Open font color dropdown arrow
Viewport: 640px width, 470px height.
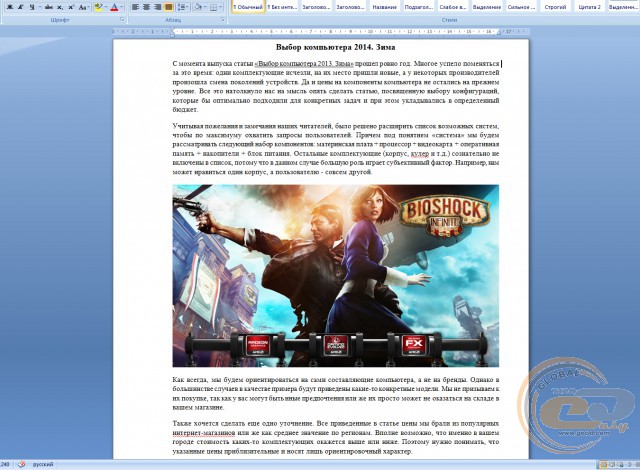[x=122, y=7]
